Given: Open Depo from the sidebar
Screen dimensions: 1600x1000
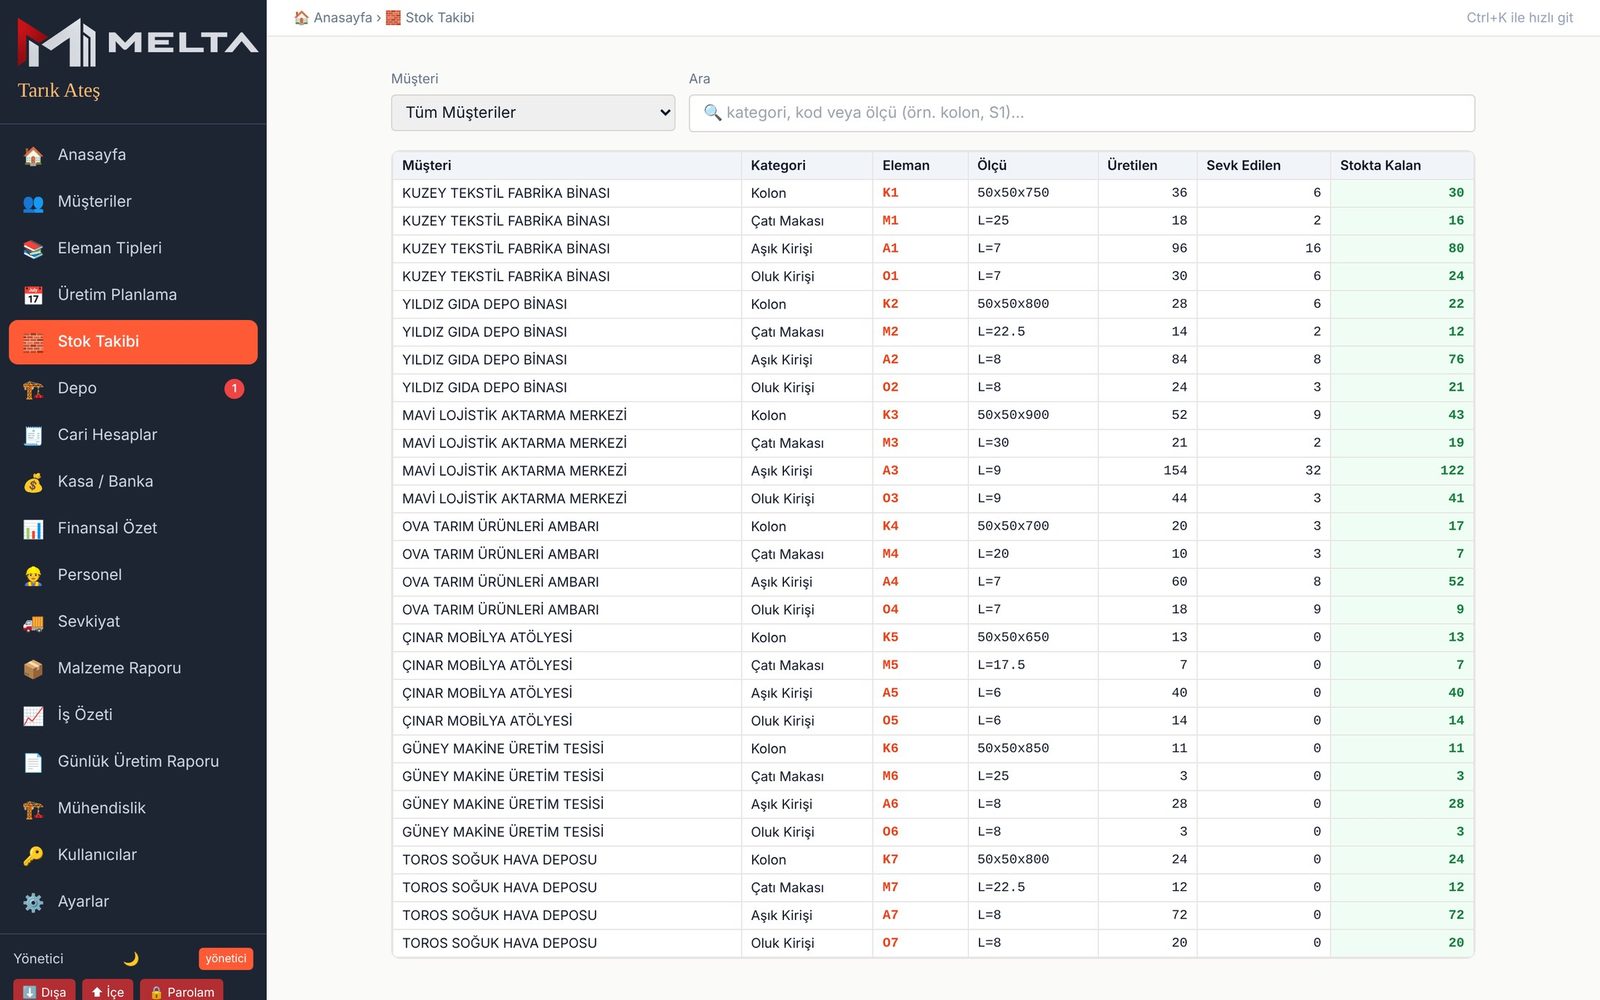Looking at the screenshot, I should pyautogui.click(x=133, y=388).
